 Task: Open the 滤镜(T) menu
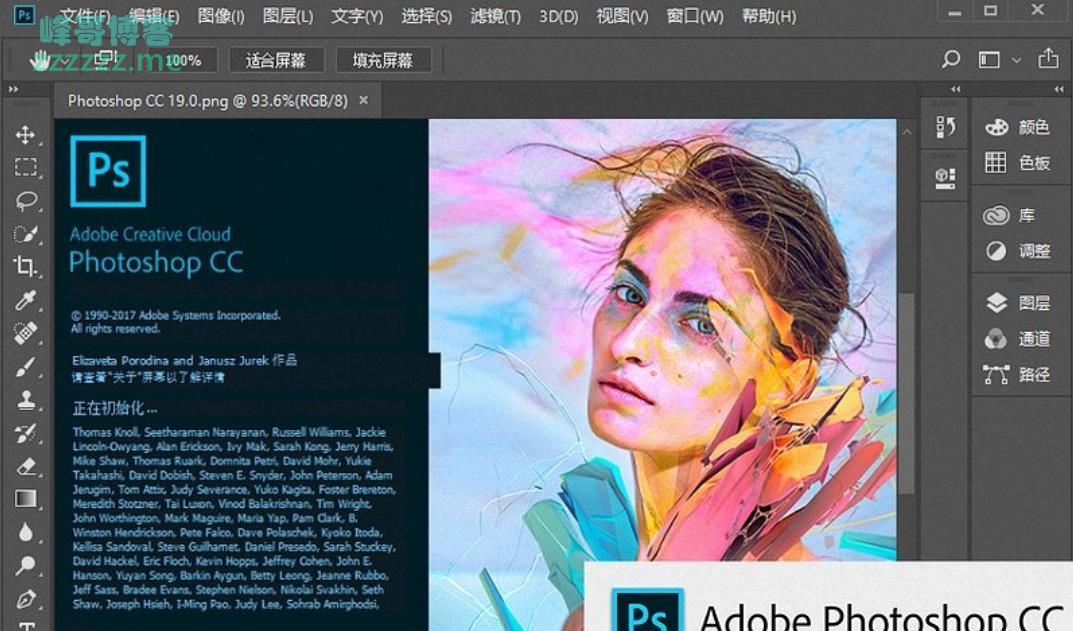point(495,17)
